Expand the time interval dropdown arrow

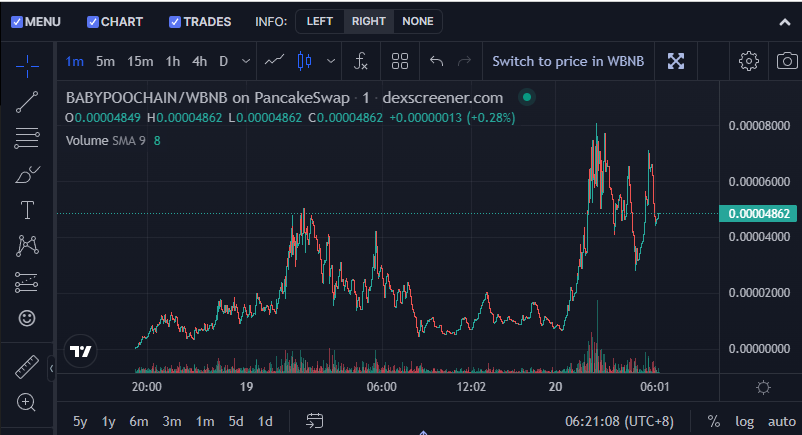[246, 61]
